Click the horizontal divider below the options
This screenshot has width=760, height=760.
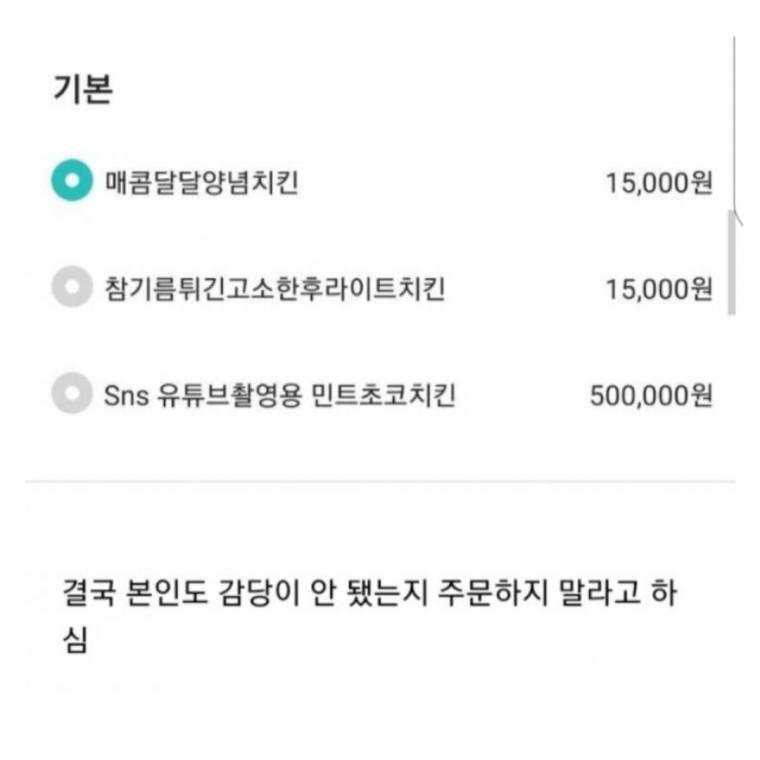pos(380,481)
